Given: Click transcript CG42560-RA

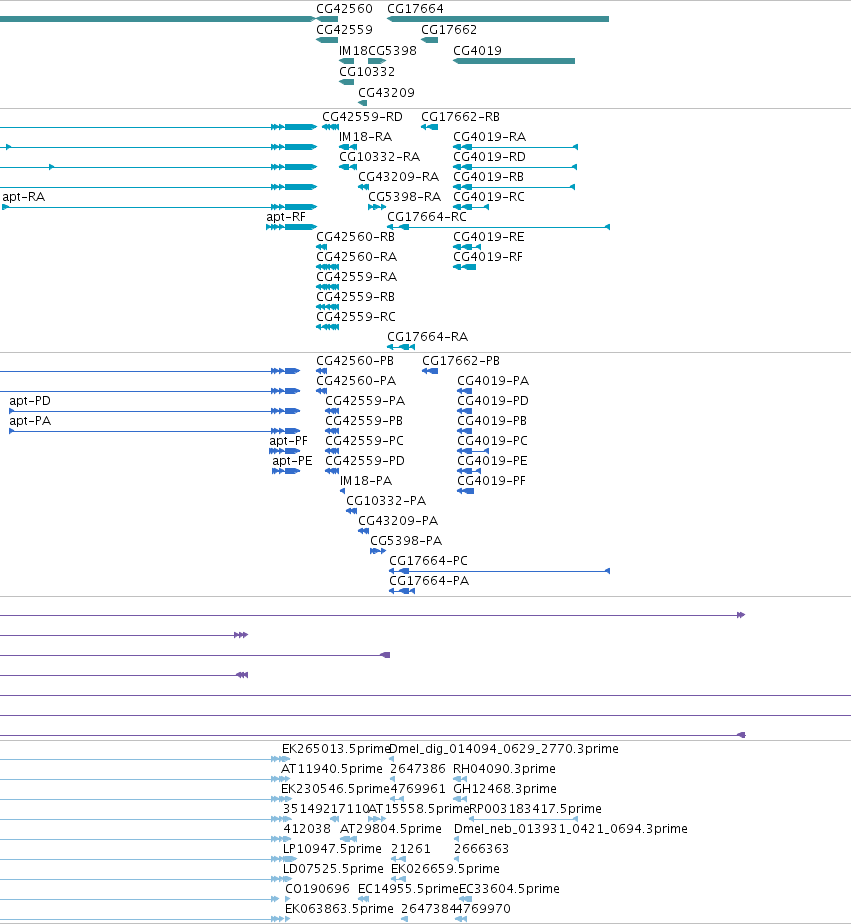Looking at the screenshot, I should coord(357,257).
